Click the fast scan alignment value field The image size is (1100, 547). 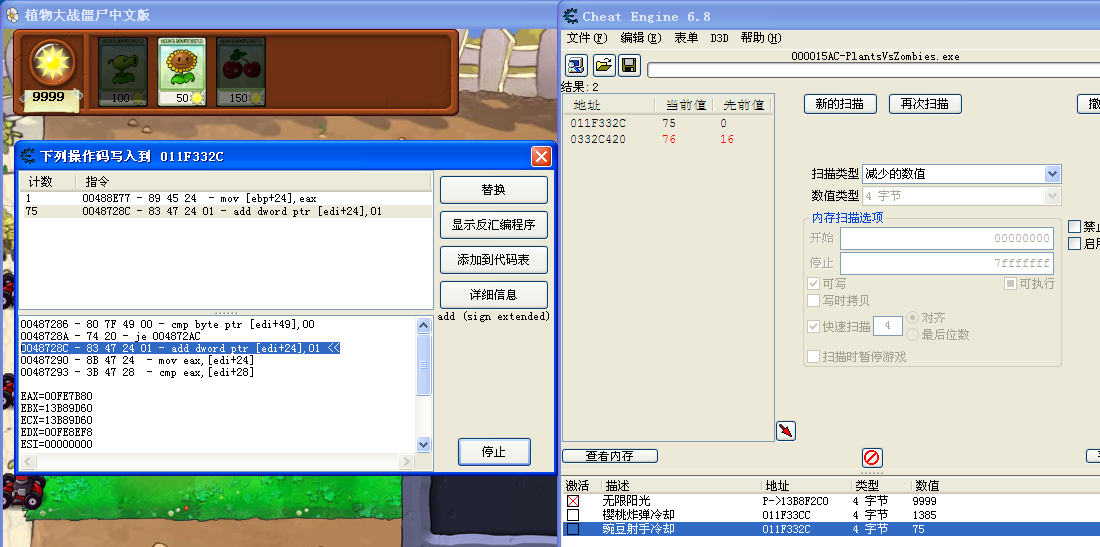tap(887, 326)
